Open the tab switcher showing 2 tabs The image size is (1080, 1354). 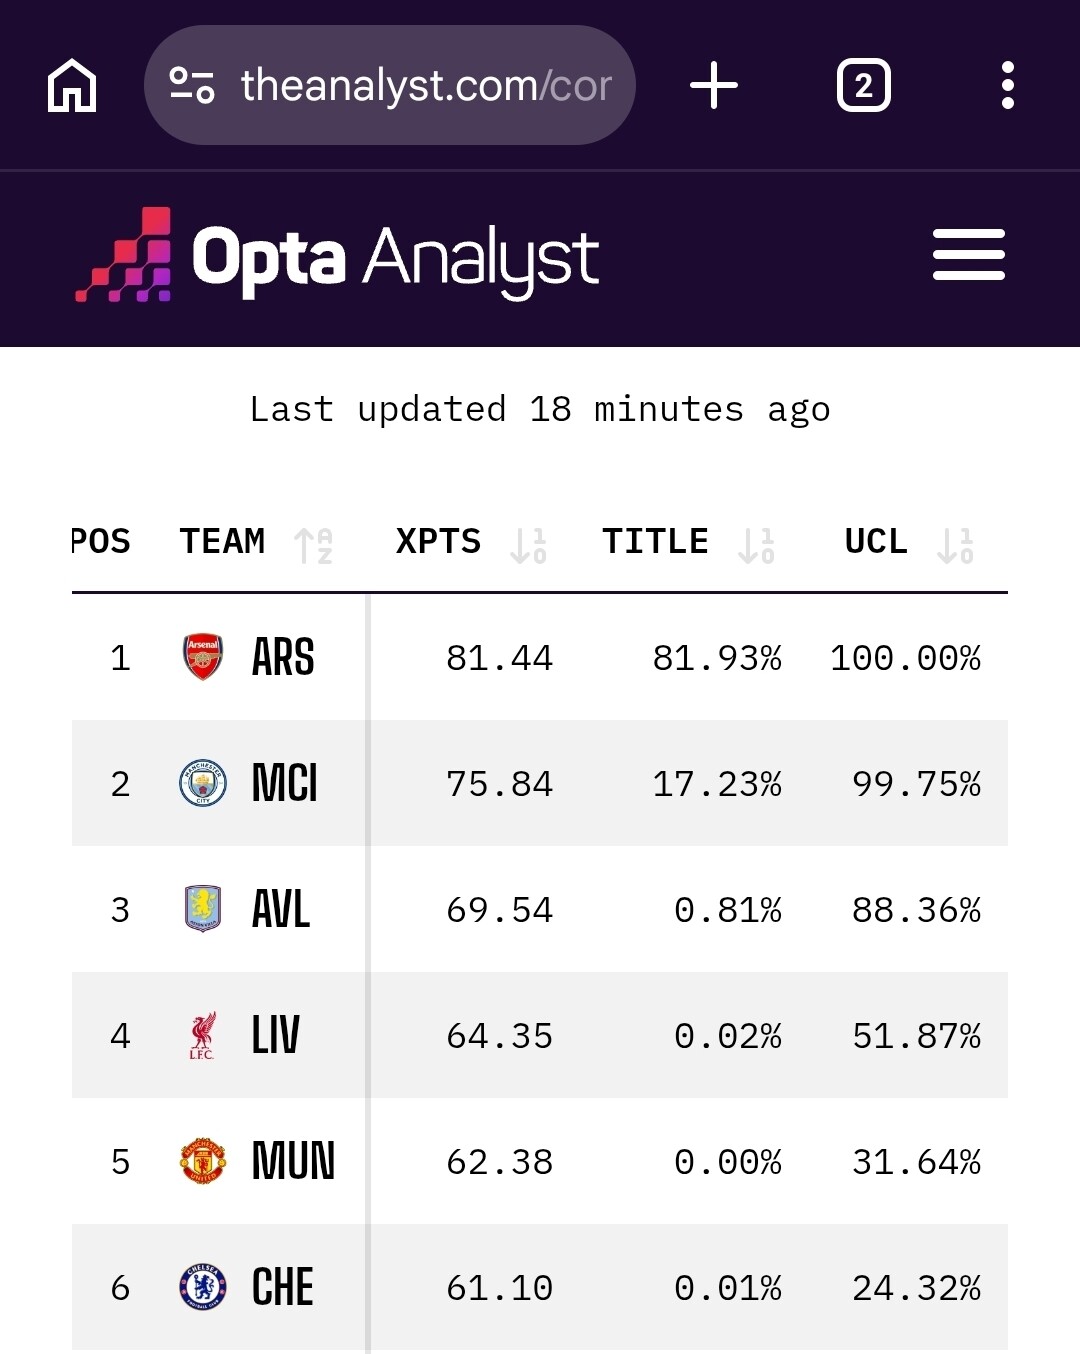tap(863, 86)
